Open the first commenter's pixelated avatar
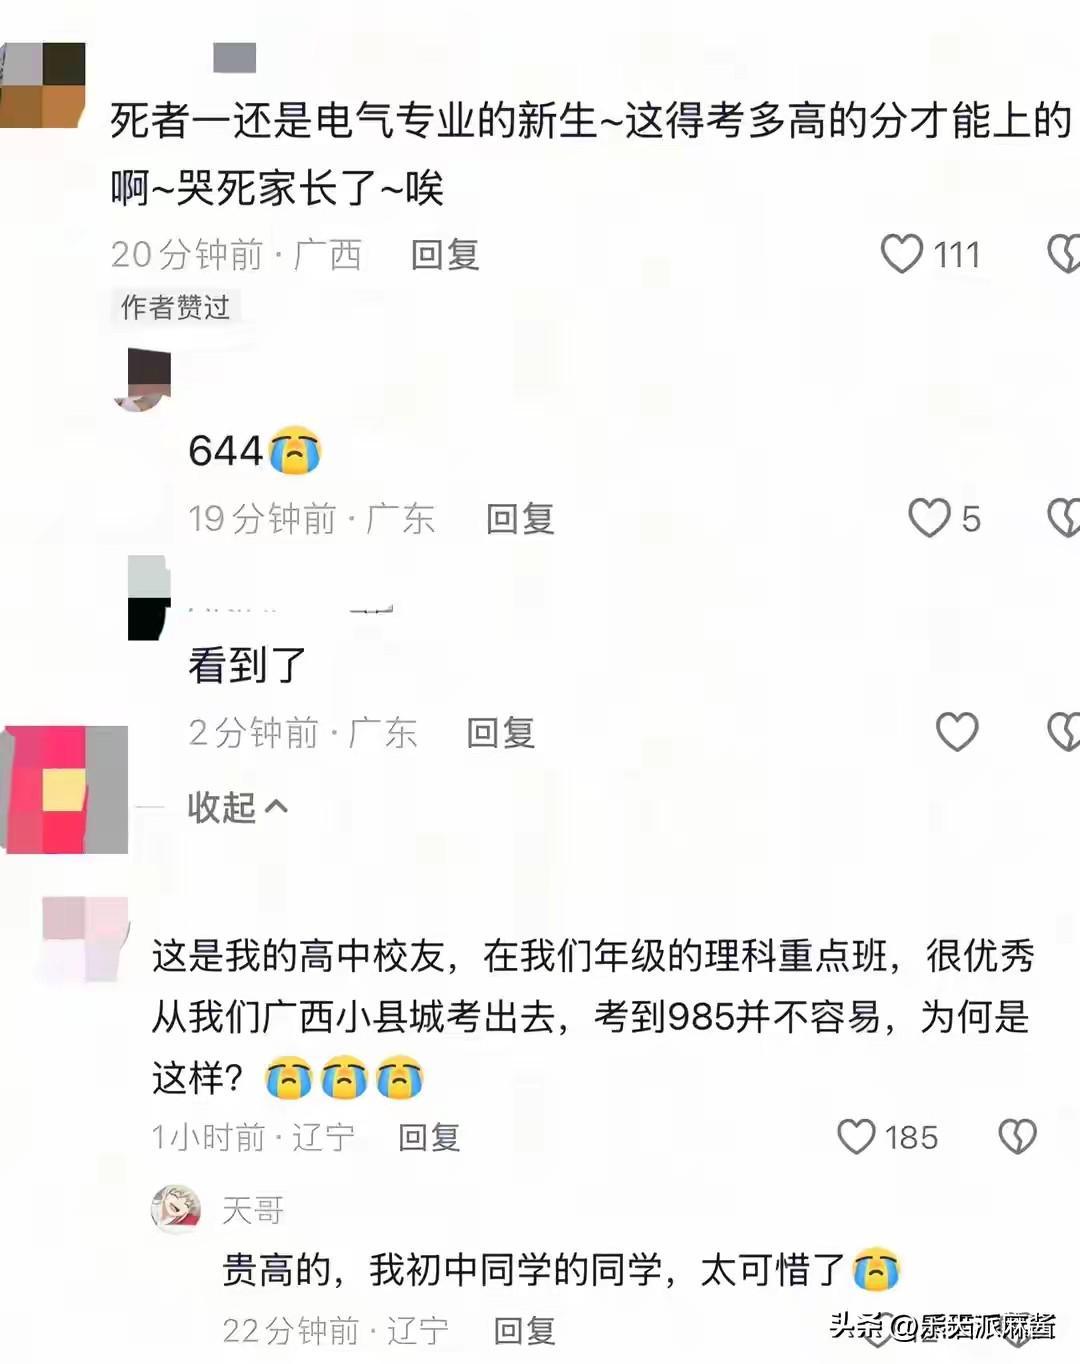The image size is (1080, 1364). (x=43, y=85)
